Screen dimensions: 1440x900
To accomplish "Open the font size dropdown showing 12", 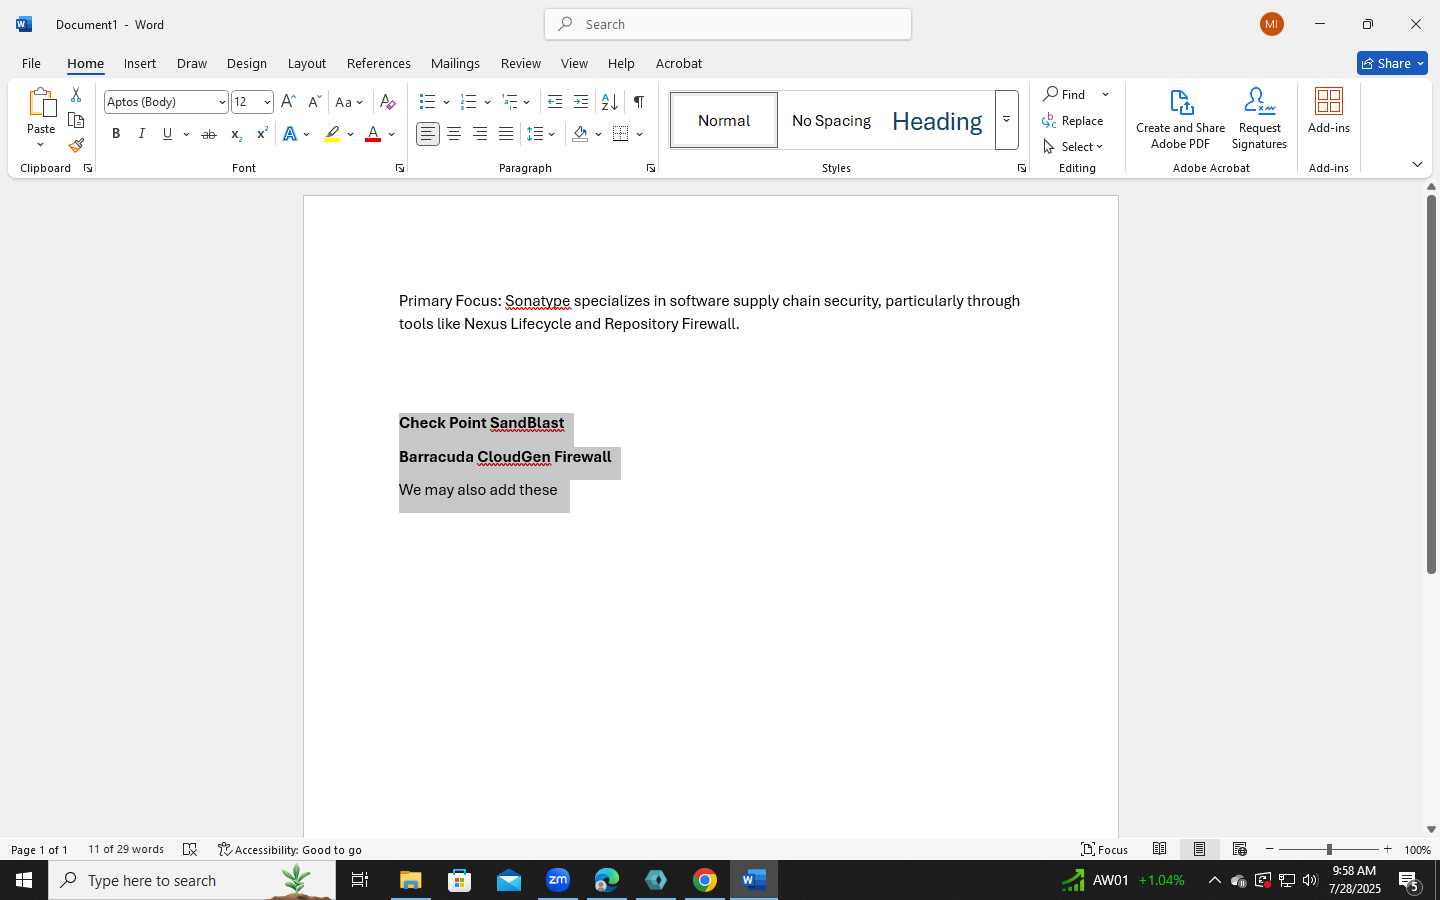I will click(x=267, y=102).
